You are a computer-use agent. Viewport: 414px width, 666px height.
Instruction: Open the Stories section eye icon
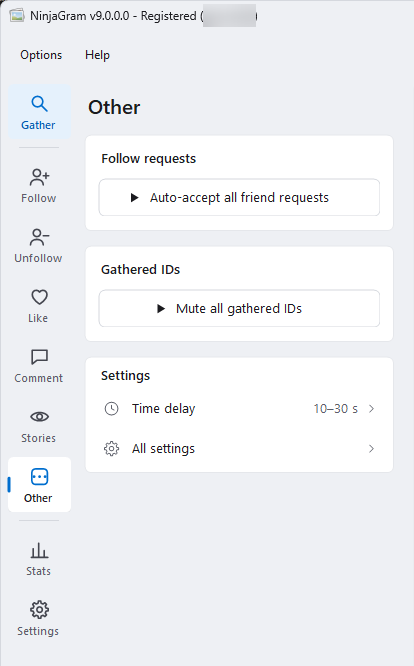[x=39, y=417]
